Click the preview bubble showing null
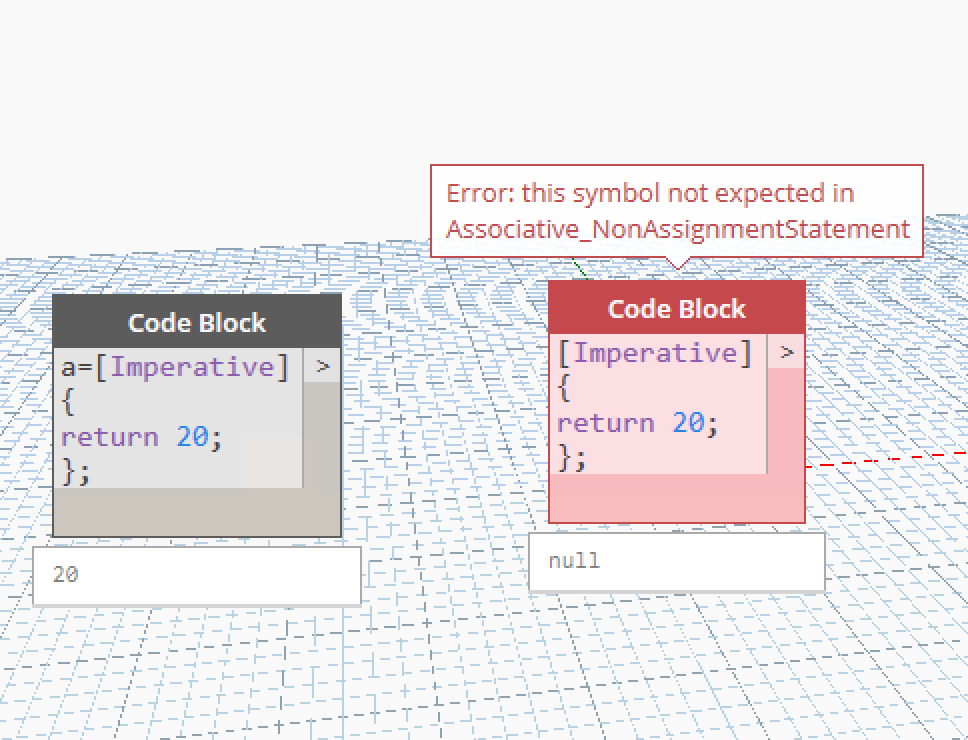Image resolution: width=968 pixels, height=740 pixels. (676, 561)
